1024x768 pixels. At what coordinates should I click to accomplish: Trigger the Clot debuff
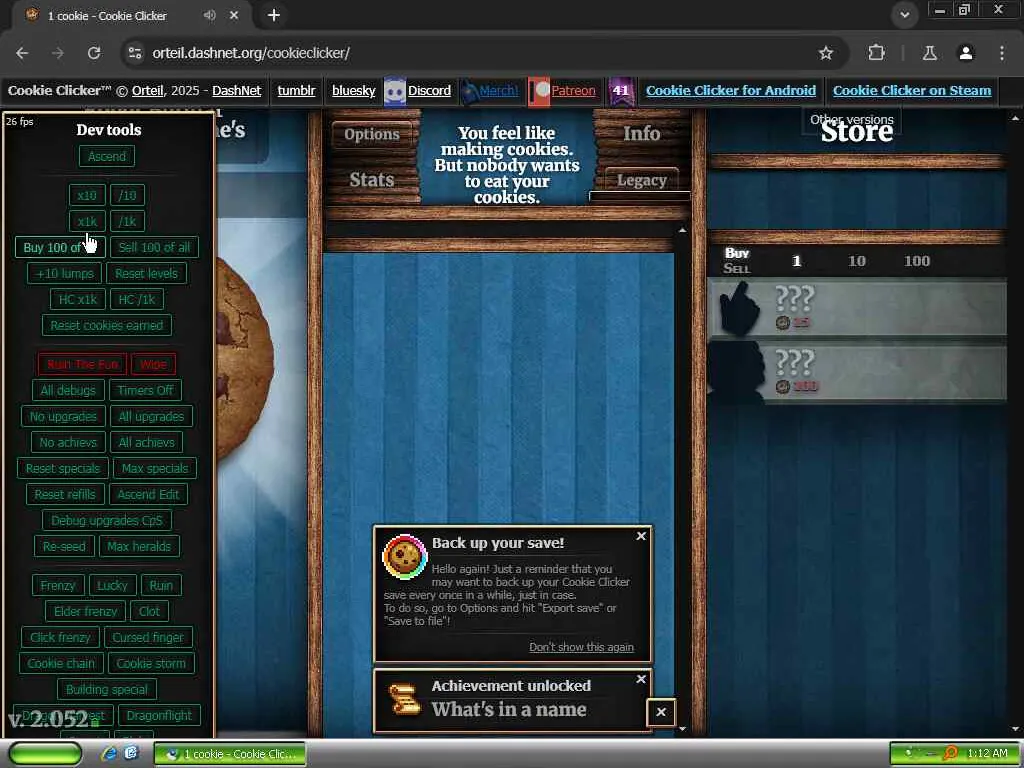pyautogui.click(x=150, y=612)
